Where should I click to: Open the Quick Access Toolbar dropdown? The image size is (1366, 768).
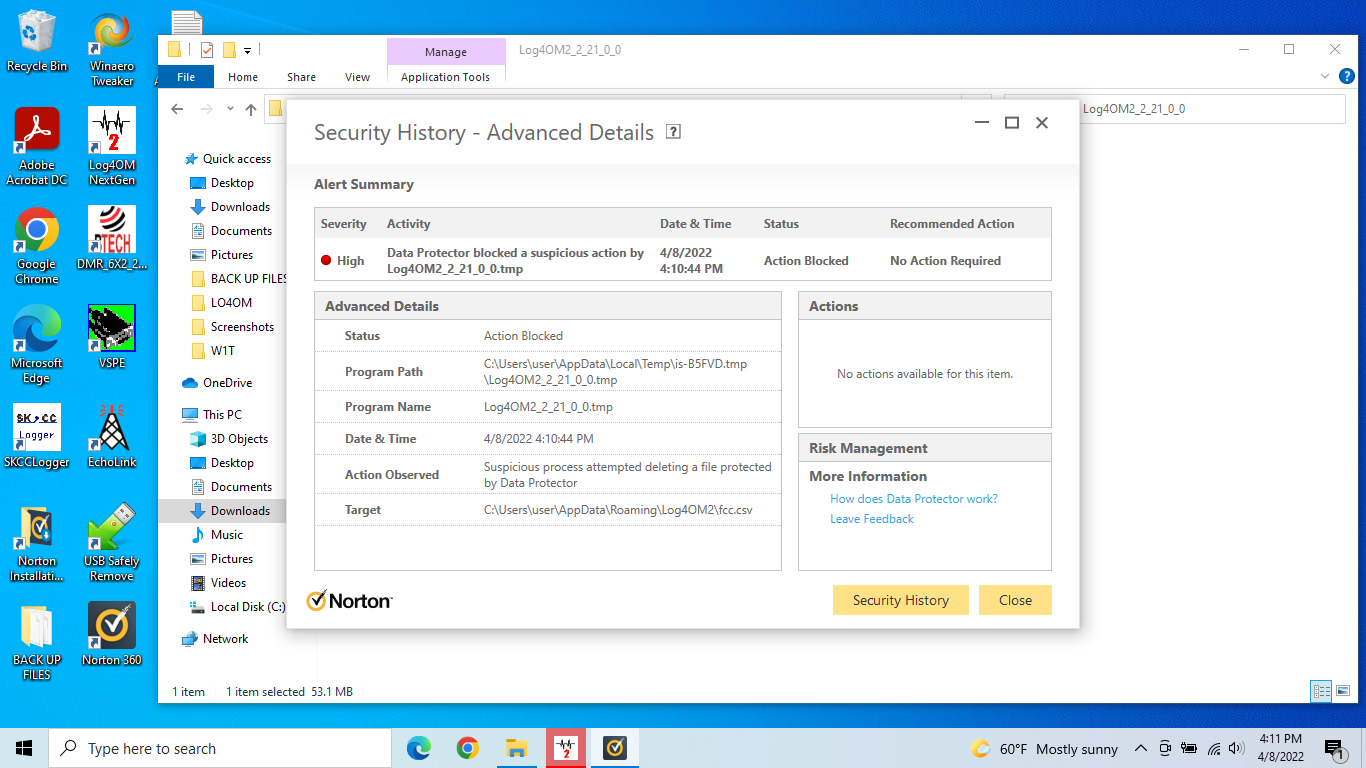pyautogui.click(x=247, y=50)
